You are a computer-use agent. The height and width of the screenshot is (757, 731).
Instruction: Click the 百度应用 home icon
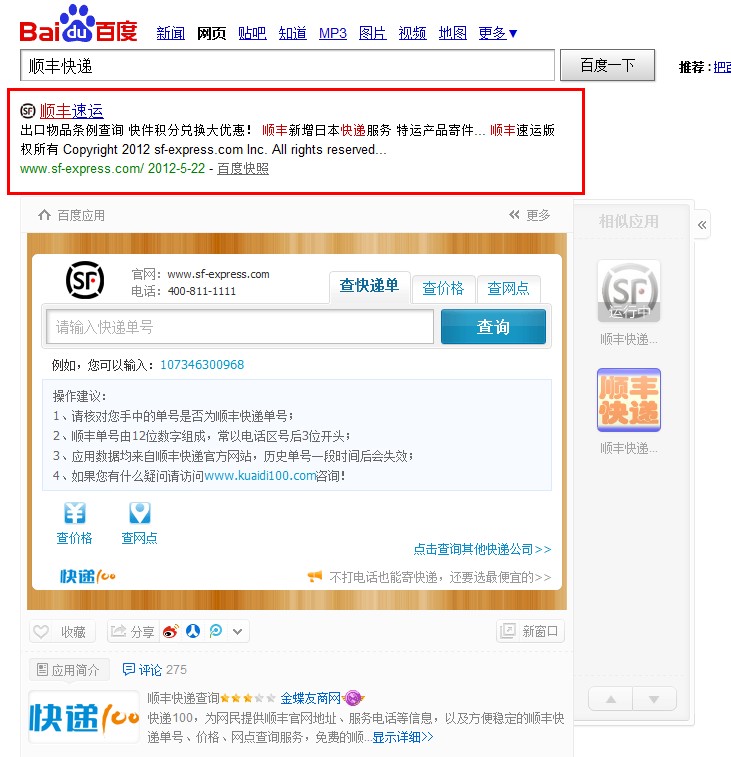point(44,215)
